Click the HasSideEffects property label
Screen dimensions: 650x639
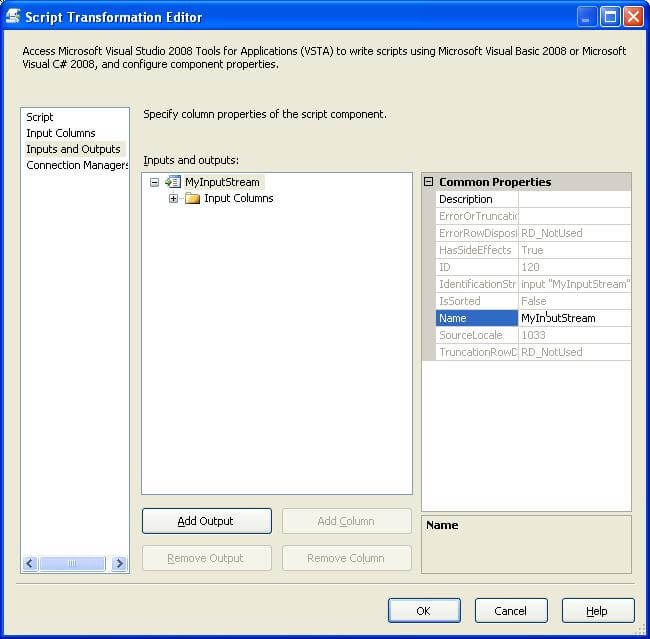(x=477, y=250)
